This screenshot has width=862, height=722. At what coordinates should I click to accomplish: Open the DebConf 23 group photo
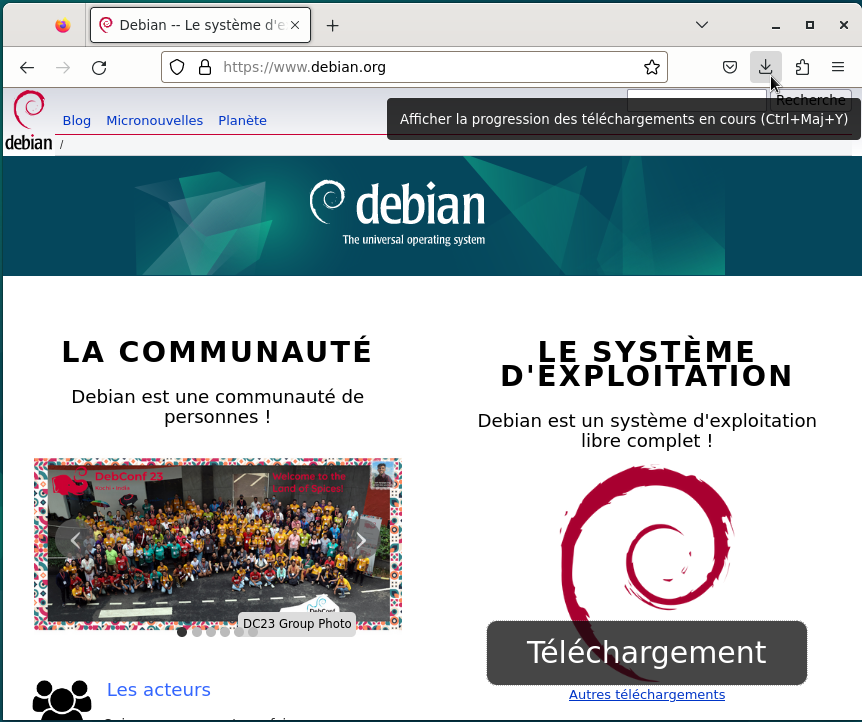pos(218,543)
